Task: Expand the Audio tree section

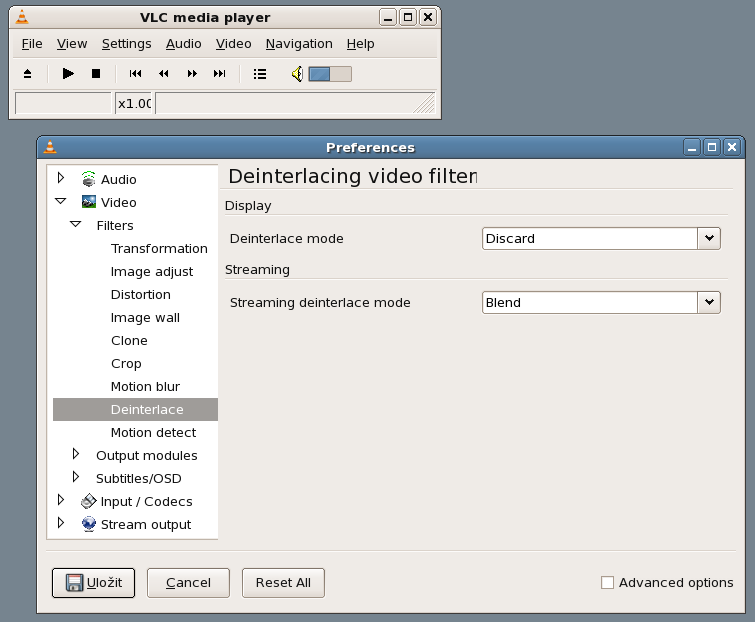Action: click(61, 179)
